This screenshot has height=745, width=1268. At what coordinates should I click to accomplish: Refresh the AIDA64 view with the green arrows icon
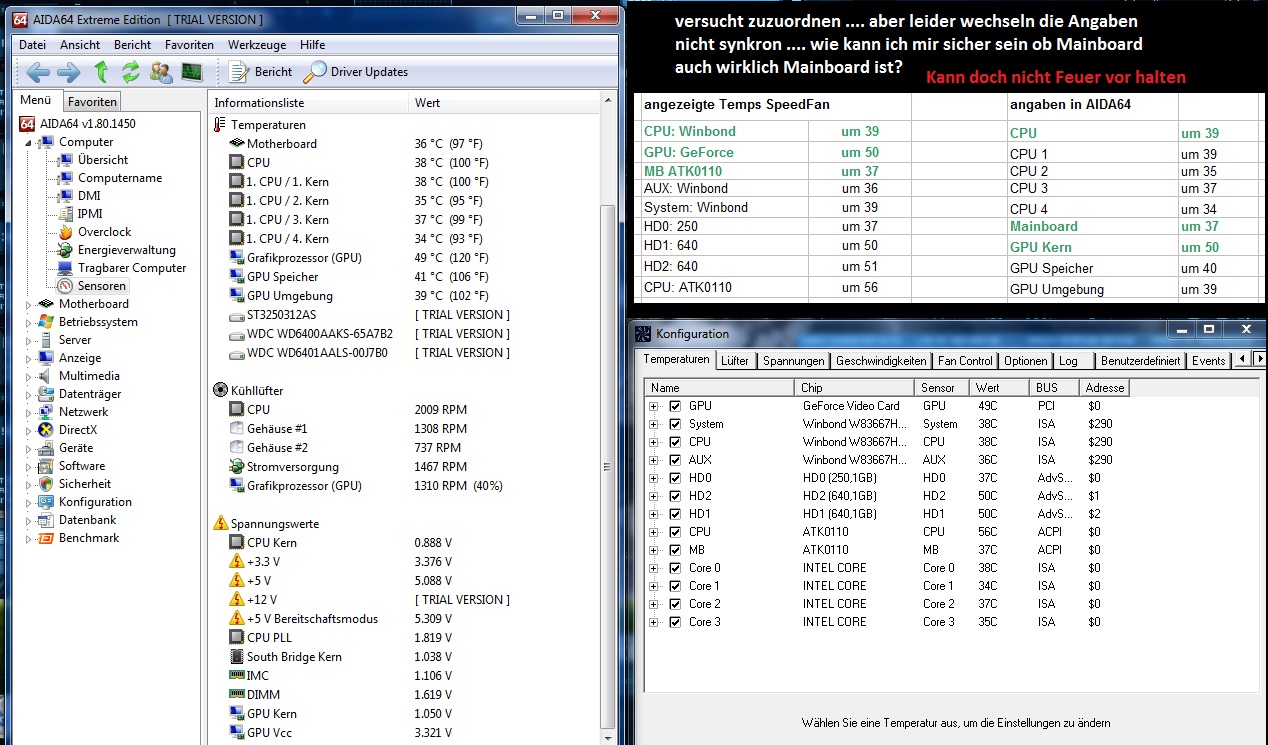[130, 72]
